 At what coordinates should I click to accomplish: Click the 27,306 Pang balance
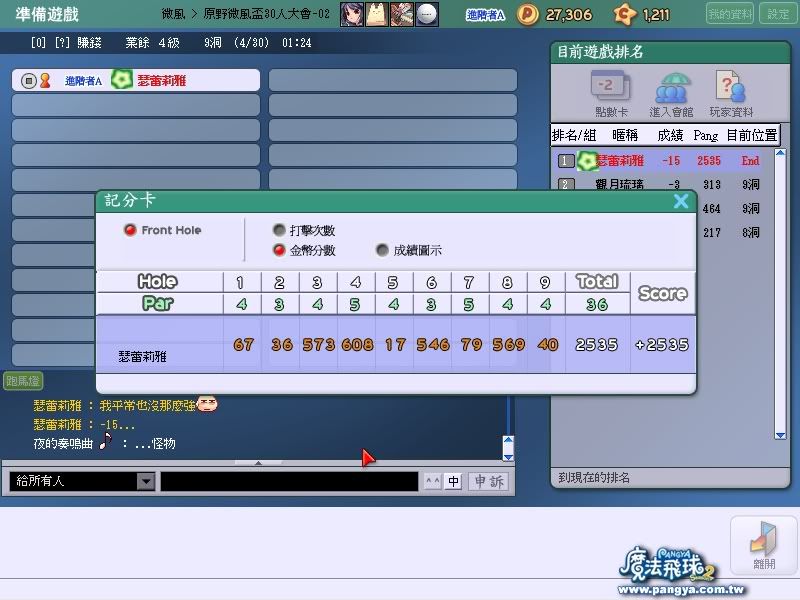click(x=569, y=15)
